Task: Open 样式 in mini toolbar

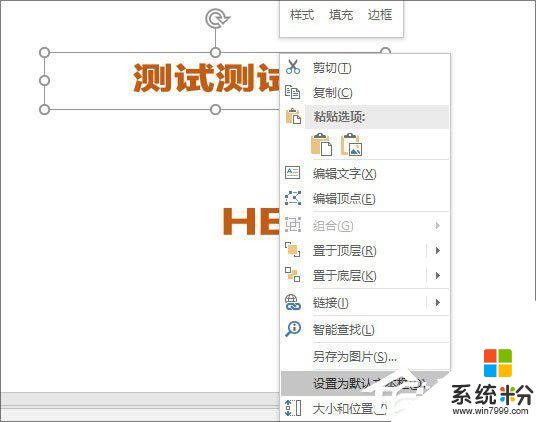Action: (302, 15)
